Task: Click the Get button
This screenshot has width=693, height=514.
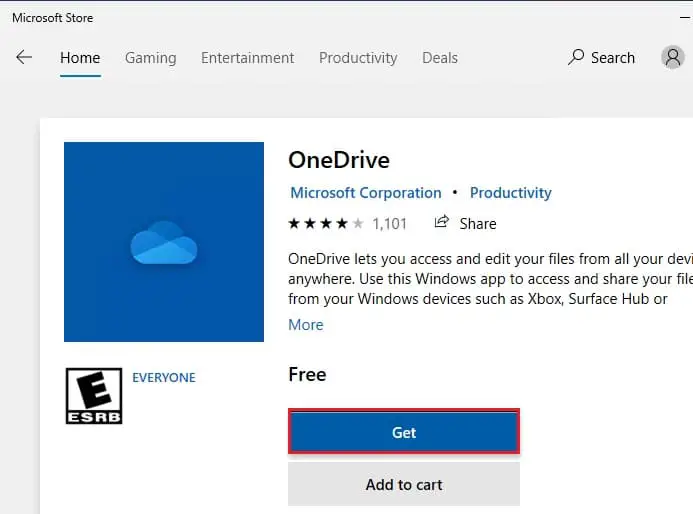Action: [x=404, y=432]
